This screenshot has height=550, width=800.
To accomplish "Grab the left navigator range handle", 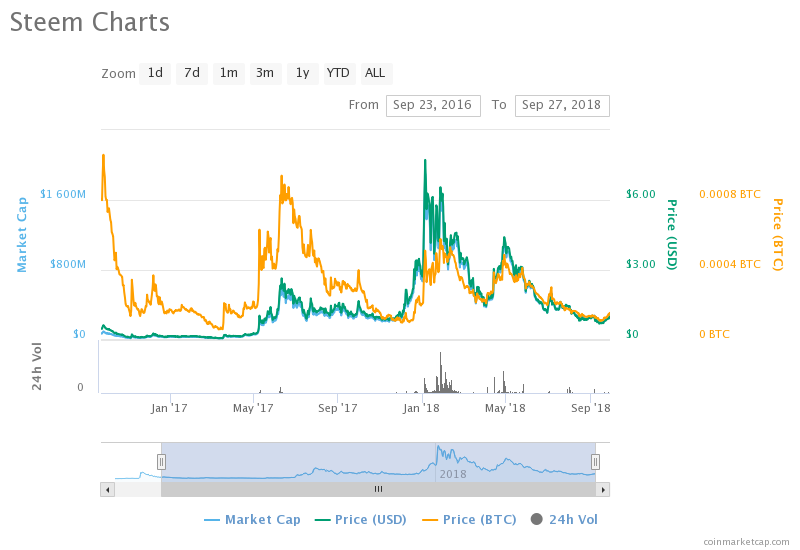I will pyautogui.click(x=161, y=462).
